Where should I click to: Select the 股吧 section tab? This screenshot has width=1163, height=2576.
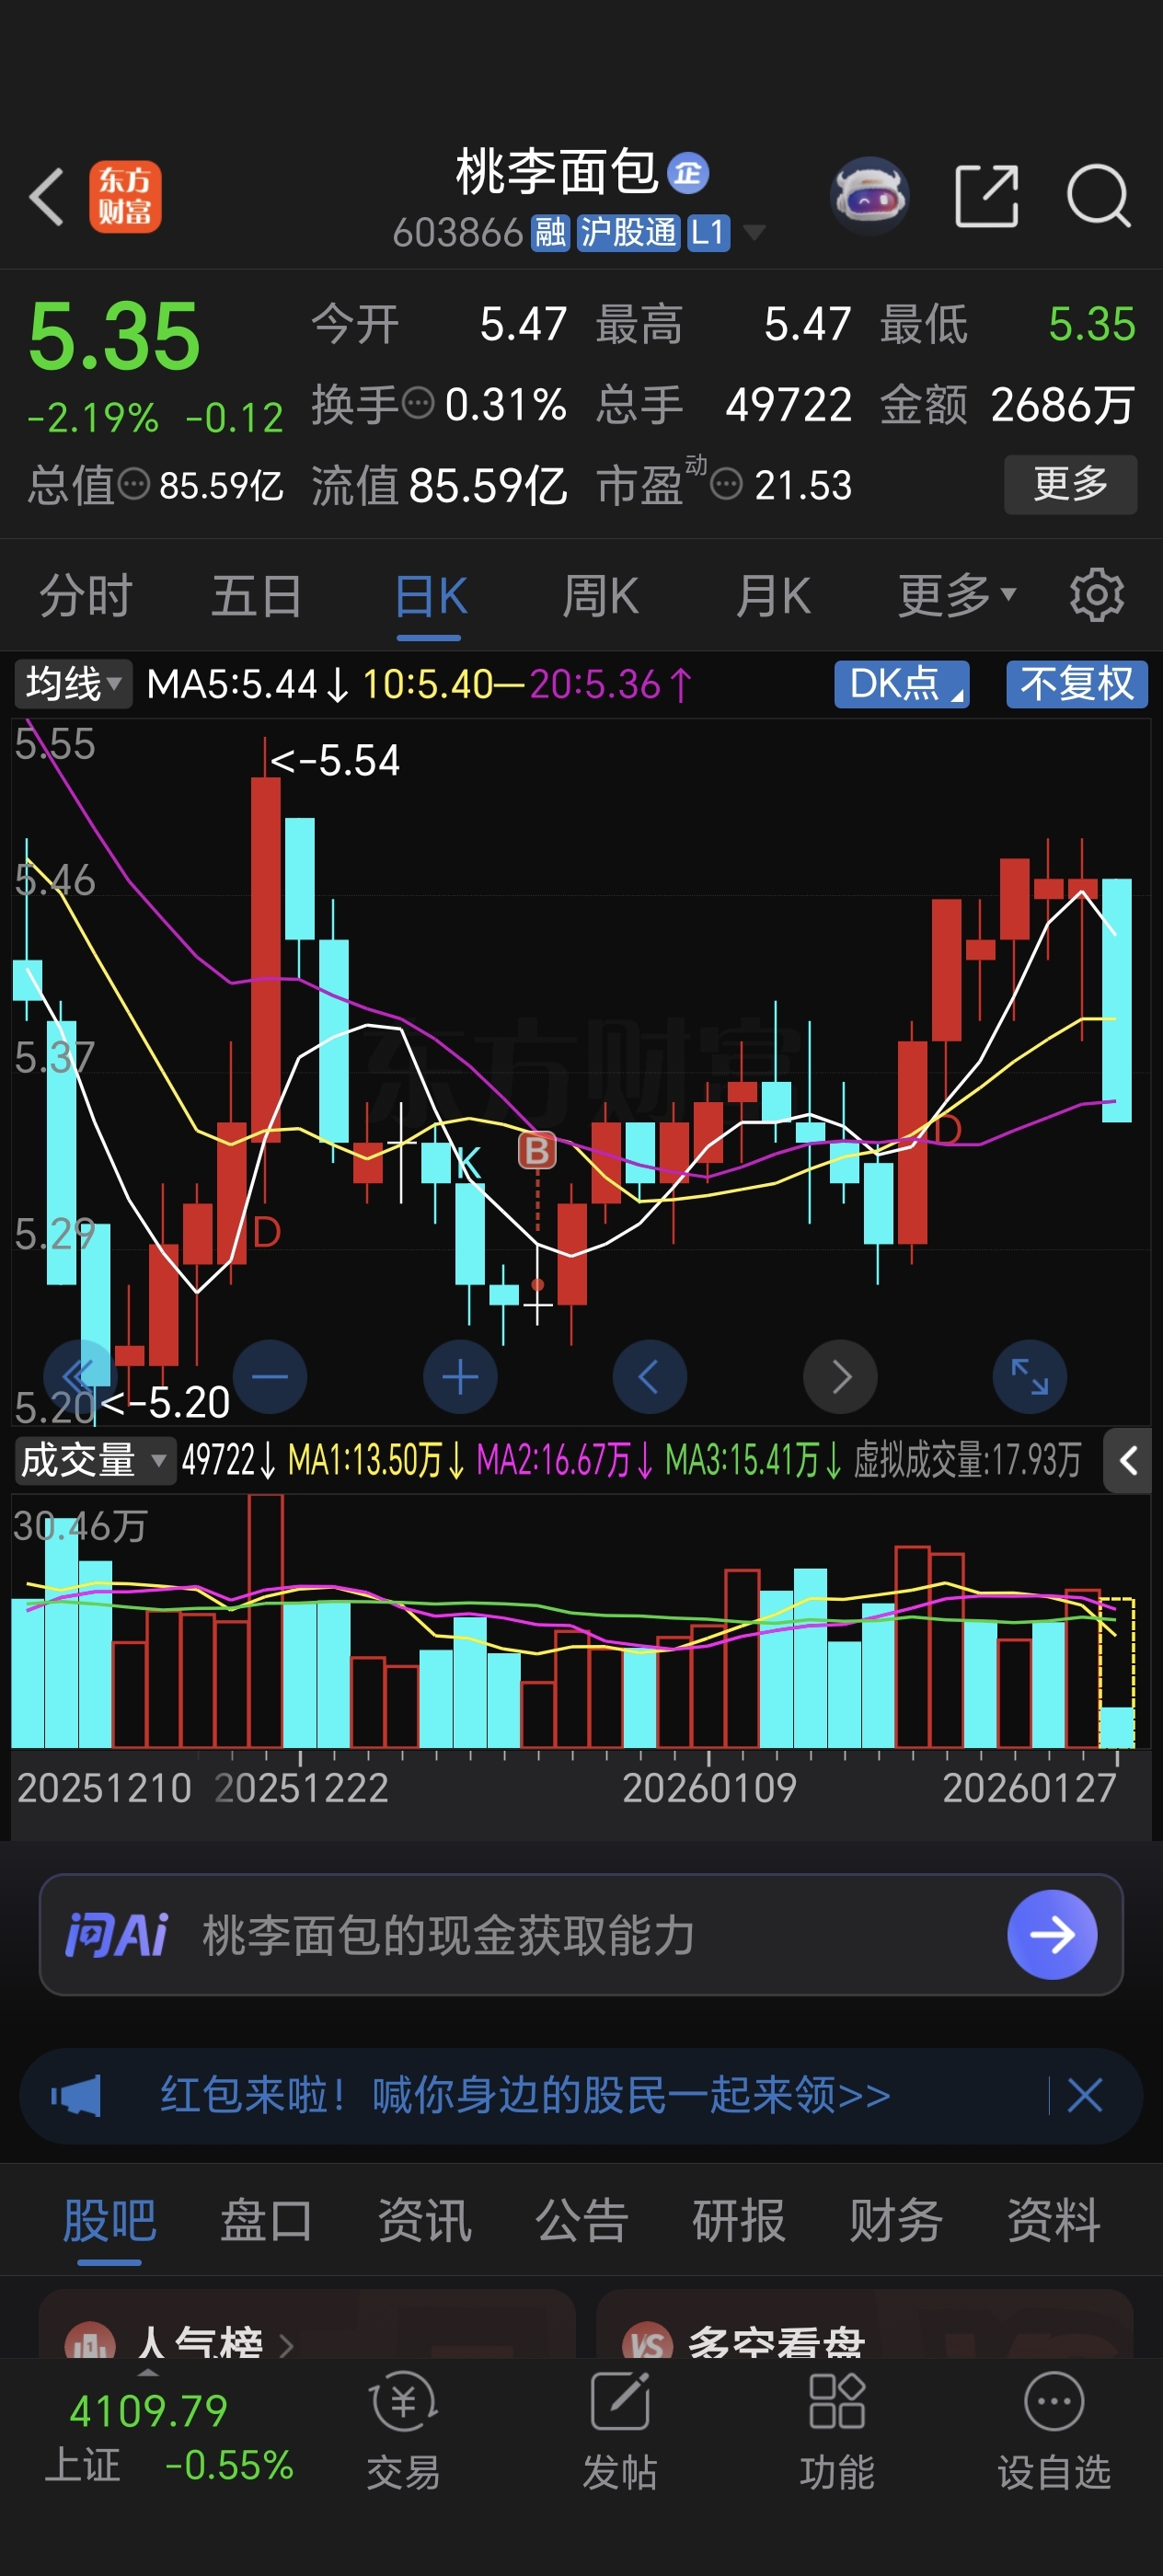coord(109,2220)
